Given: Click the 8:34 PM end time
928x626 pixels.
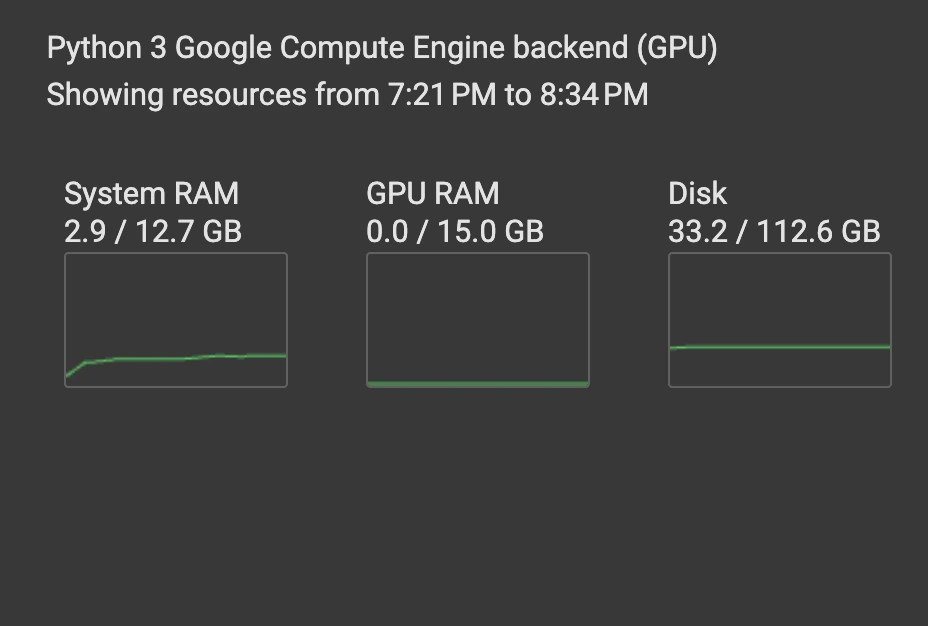Looking at the screenshot, I should (593, 95).
